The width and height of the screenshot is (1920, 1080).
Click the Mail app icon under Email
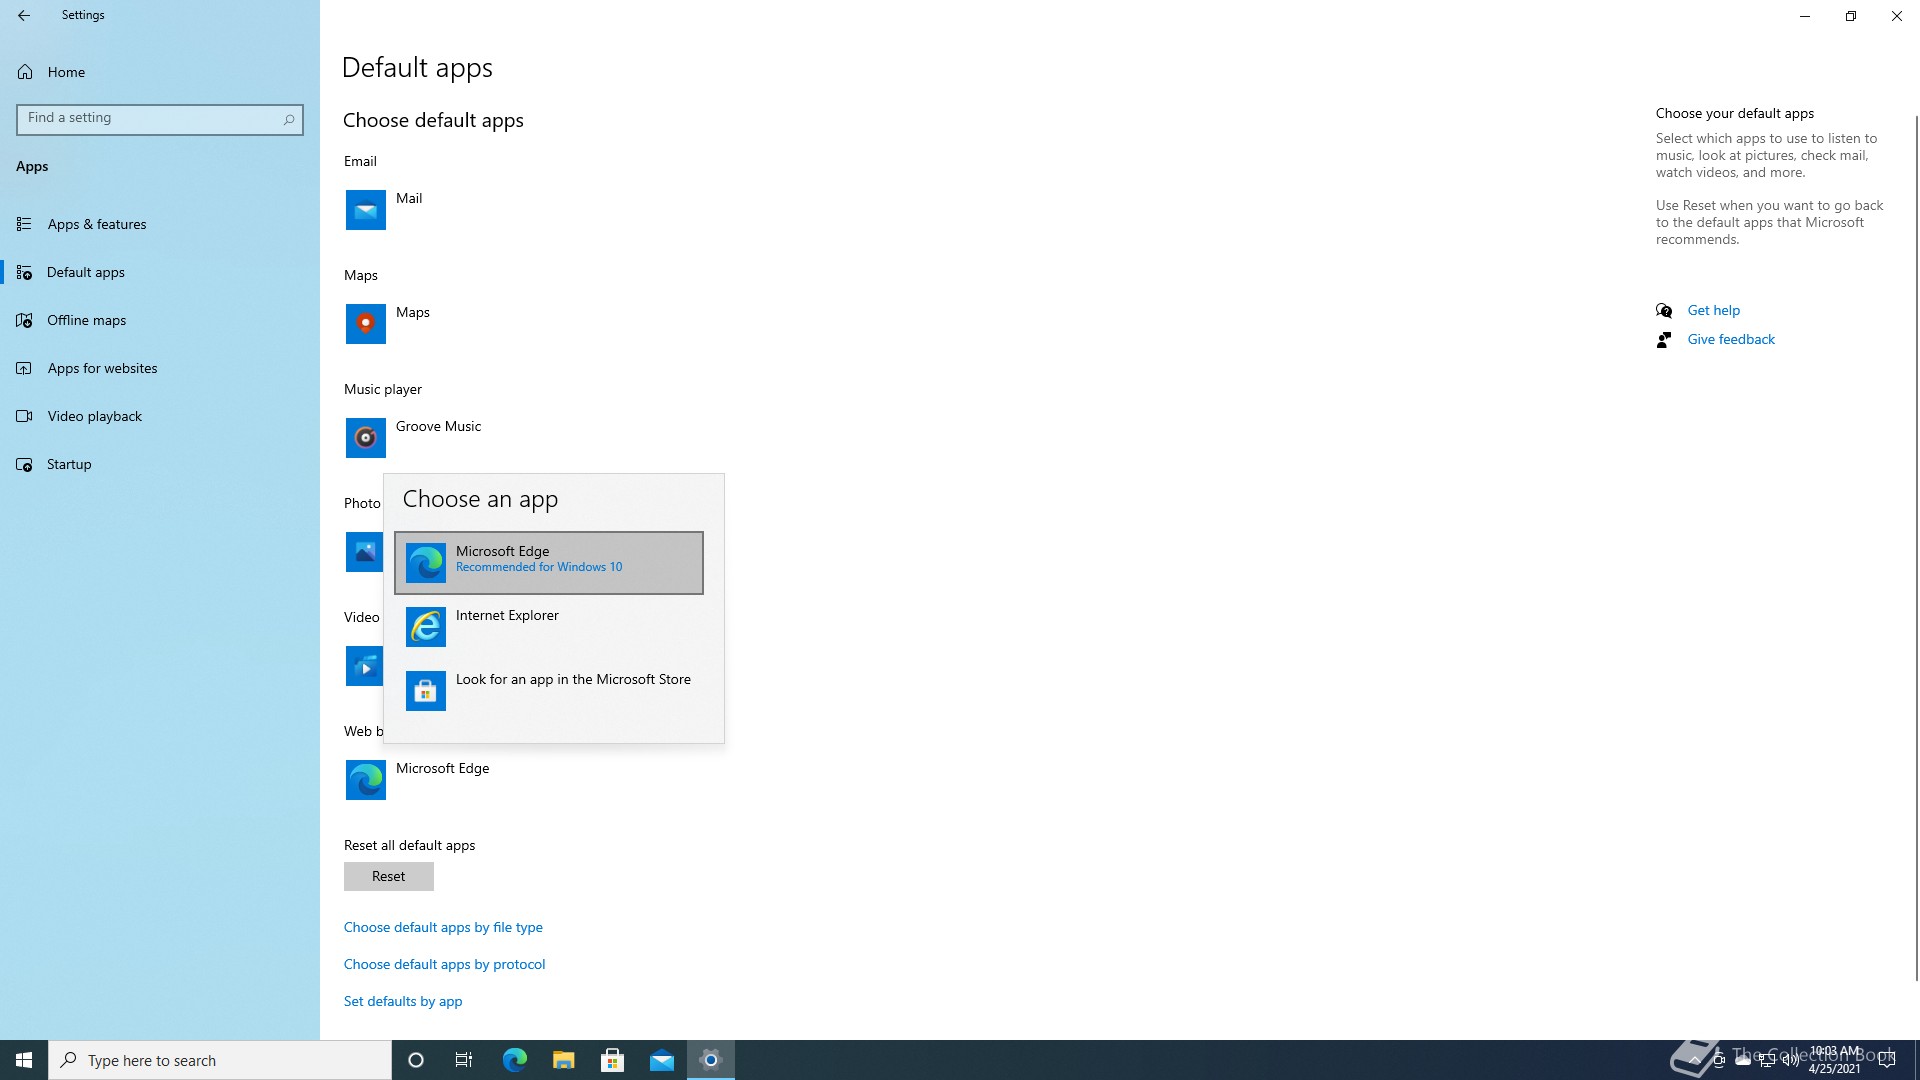(x=365, y=210)
